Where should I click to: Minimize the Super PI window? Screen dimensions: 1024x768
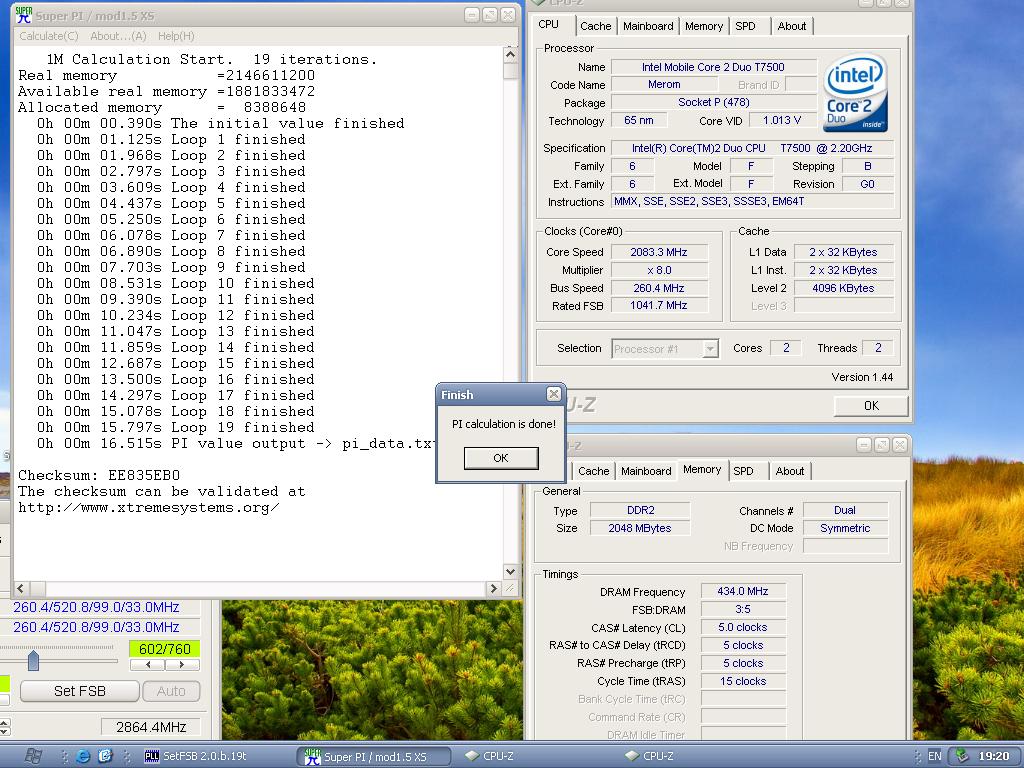tap(472, 15)
